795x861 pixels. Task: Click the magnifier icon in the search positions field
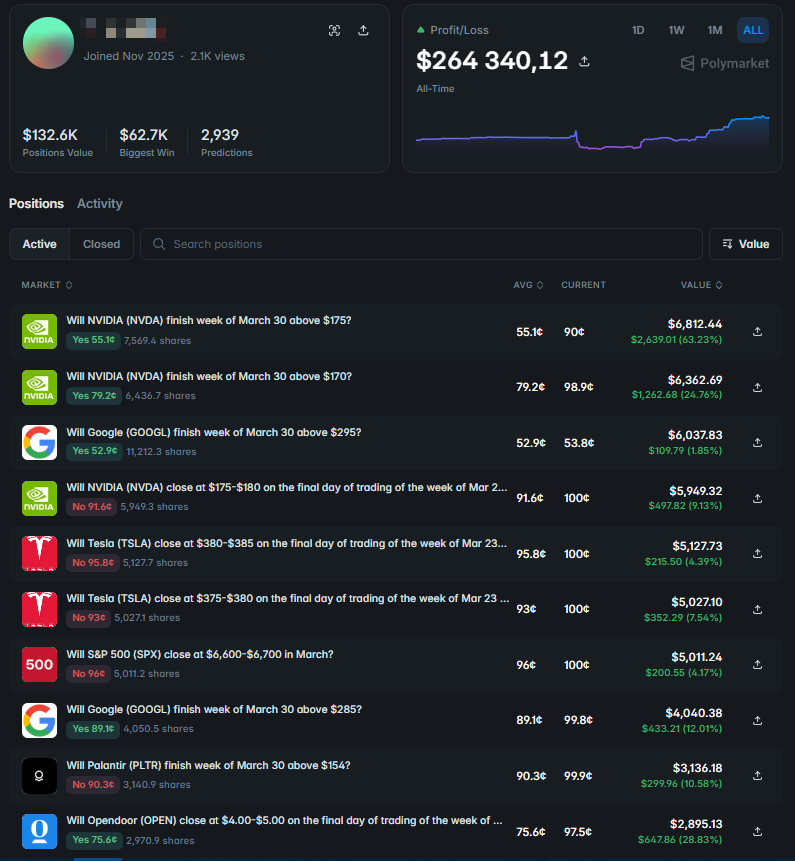click(x=159, y=244)
